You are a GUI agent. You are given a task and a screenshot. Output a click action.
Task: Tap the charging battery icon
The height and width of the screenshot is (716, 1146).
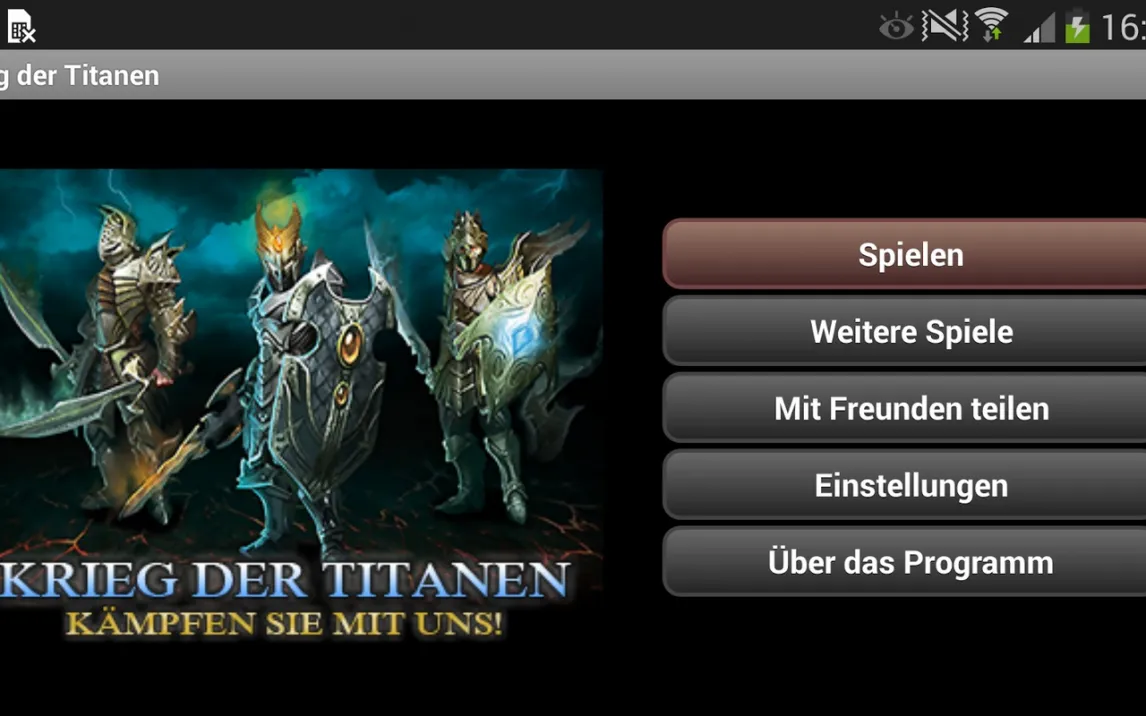point(1077,27)
